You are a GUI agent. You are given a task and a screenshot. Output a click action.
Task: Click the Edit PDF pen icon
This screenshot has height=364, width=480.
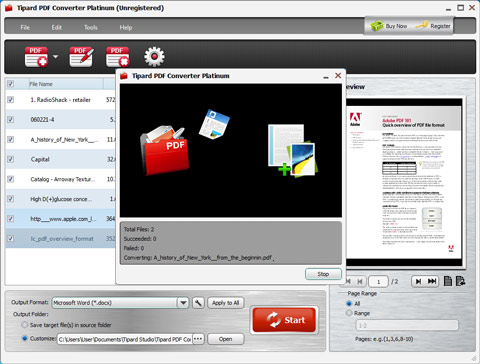81,57
